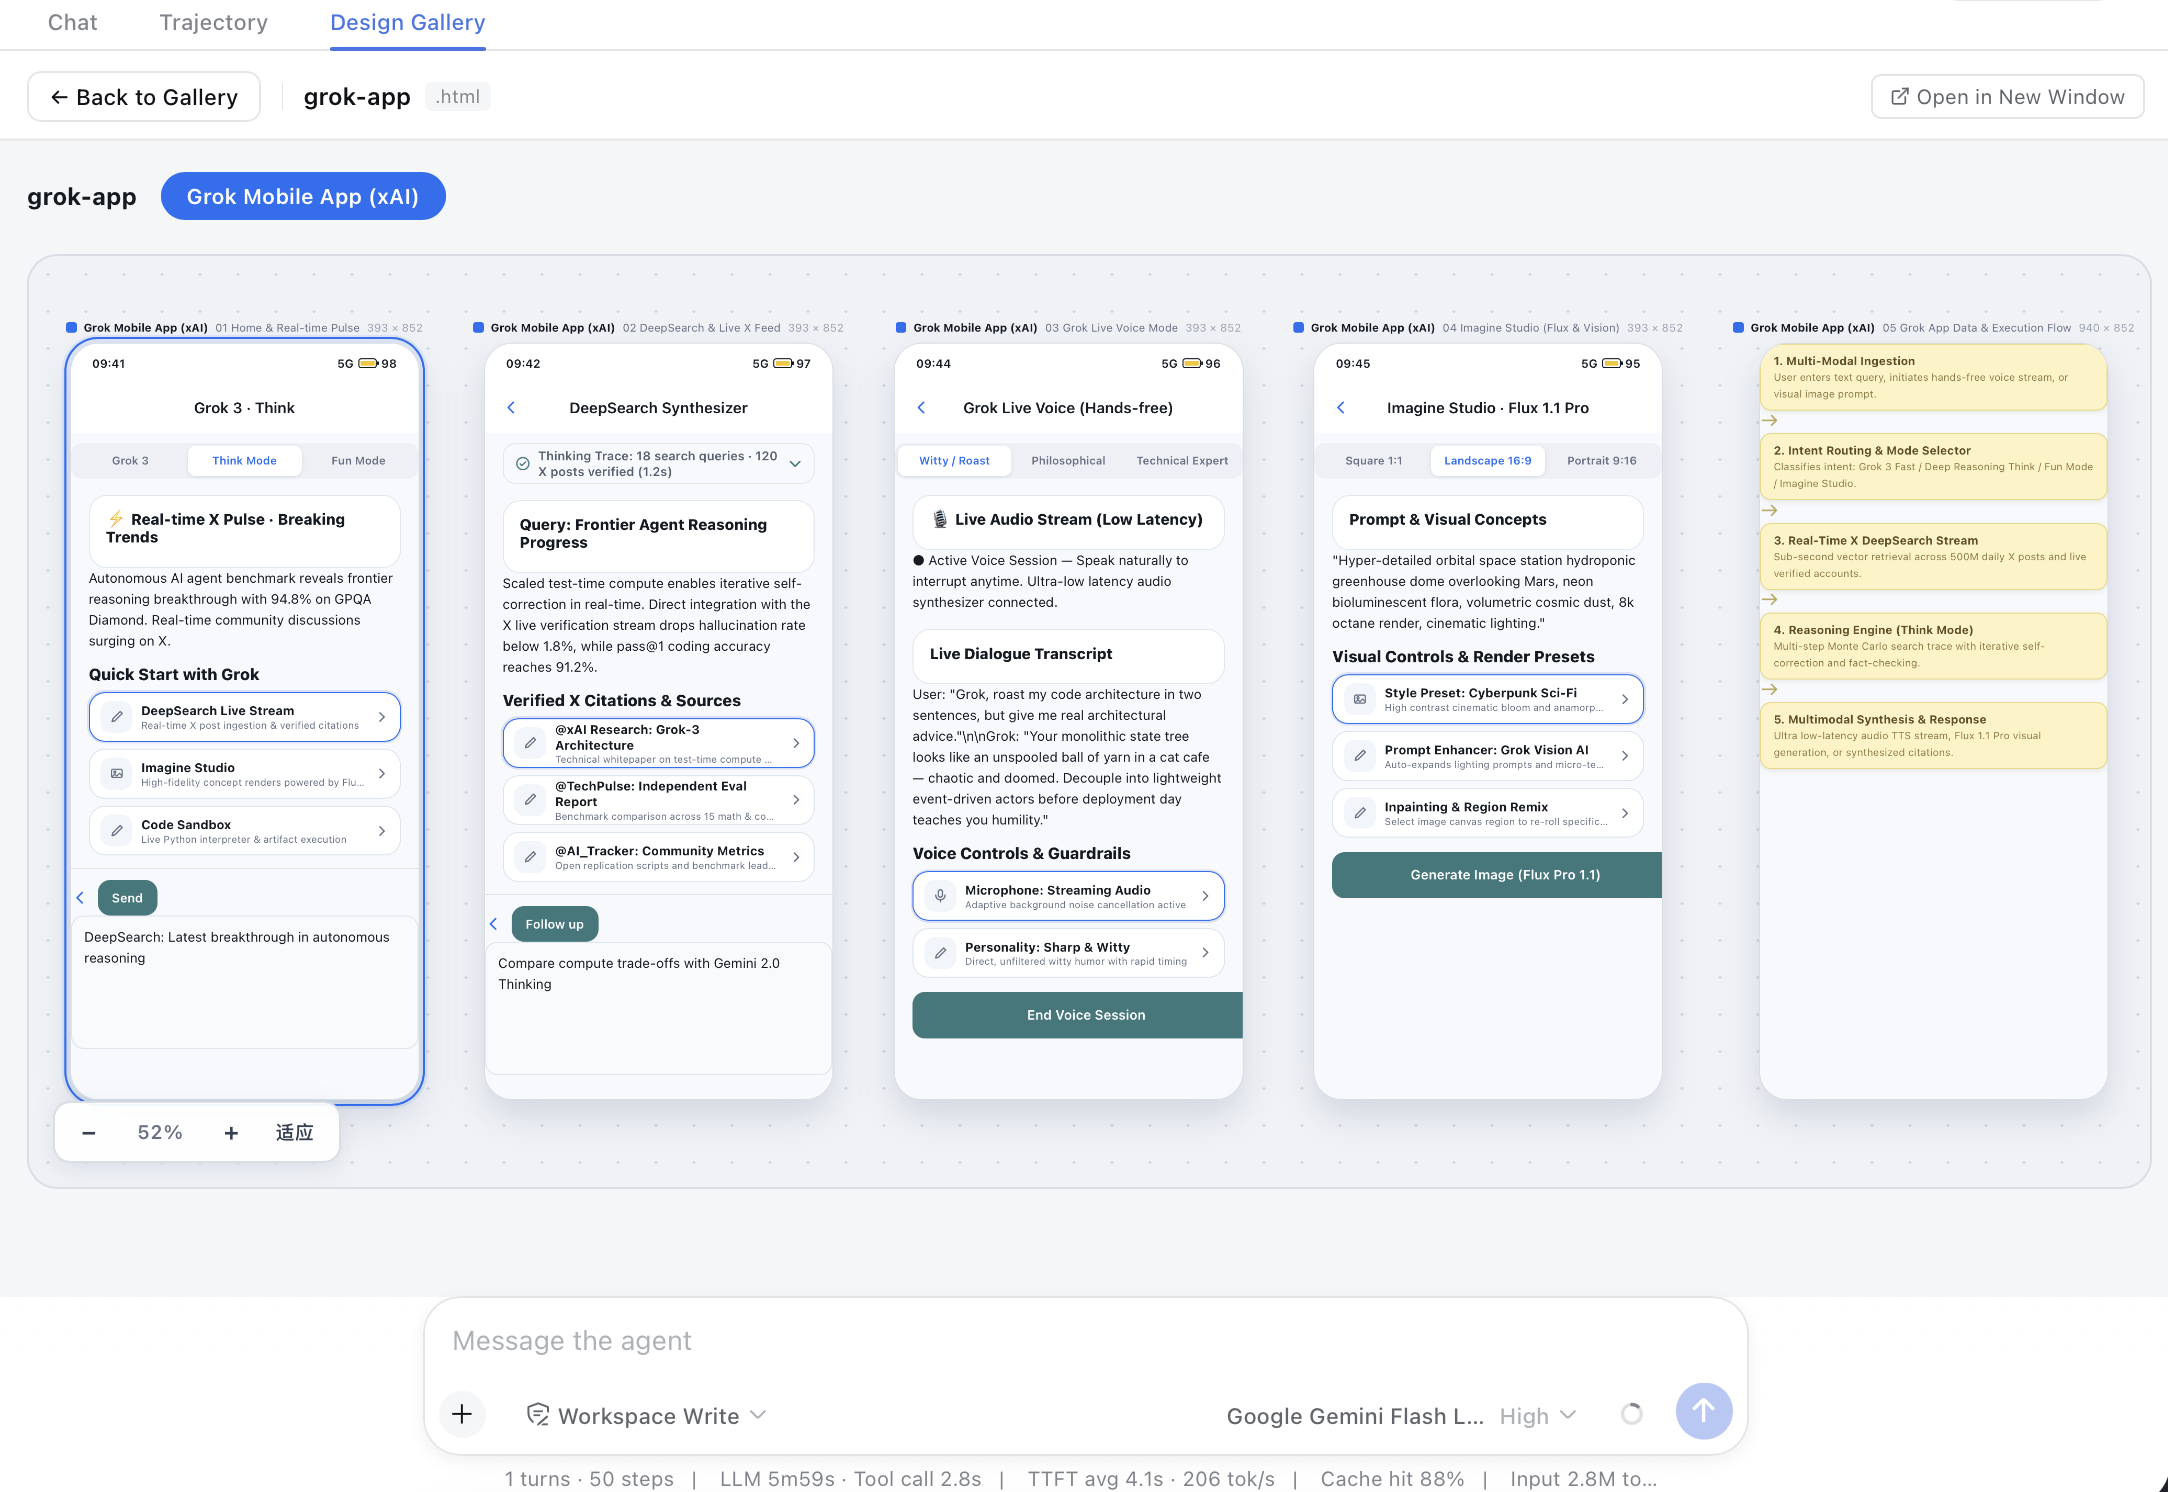Click chevron on Style Preset: Cyberpunk Sci-Fi row
2168x1492 pixels.
(x=1625, y=699)
